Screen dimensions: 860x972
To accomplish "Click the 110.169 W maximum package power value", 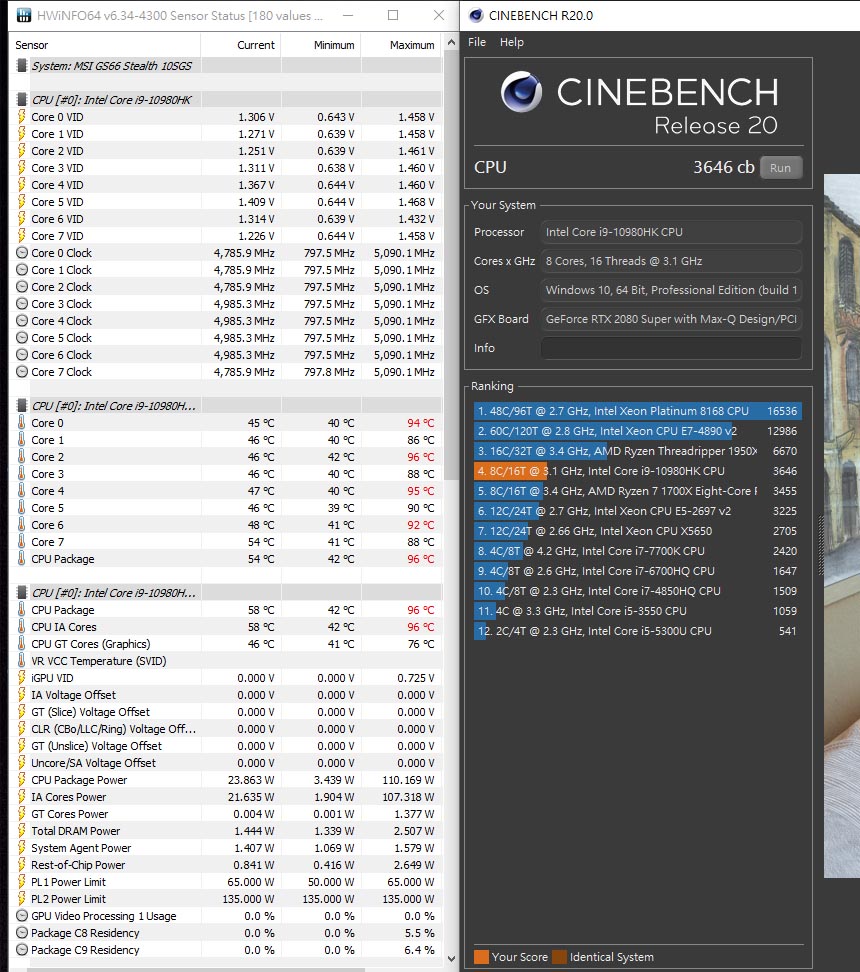I will (408, 780).
